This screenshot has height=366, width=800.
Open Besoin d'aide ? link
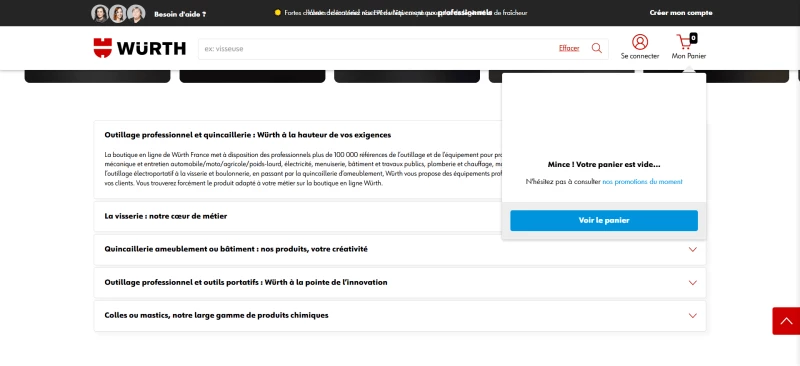tap(180, 14)
